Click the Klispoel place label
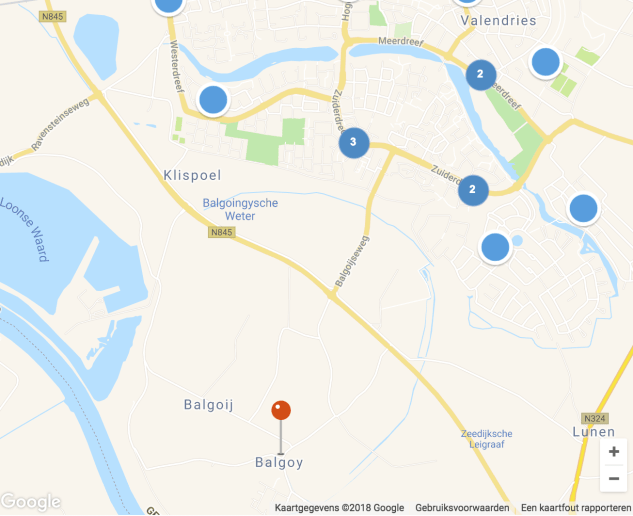Image resolution: width=633 pixels, height=516 pixels. (x=192, y=175)
